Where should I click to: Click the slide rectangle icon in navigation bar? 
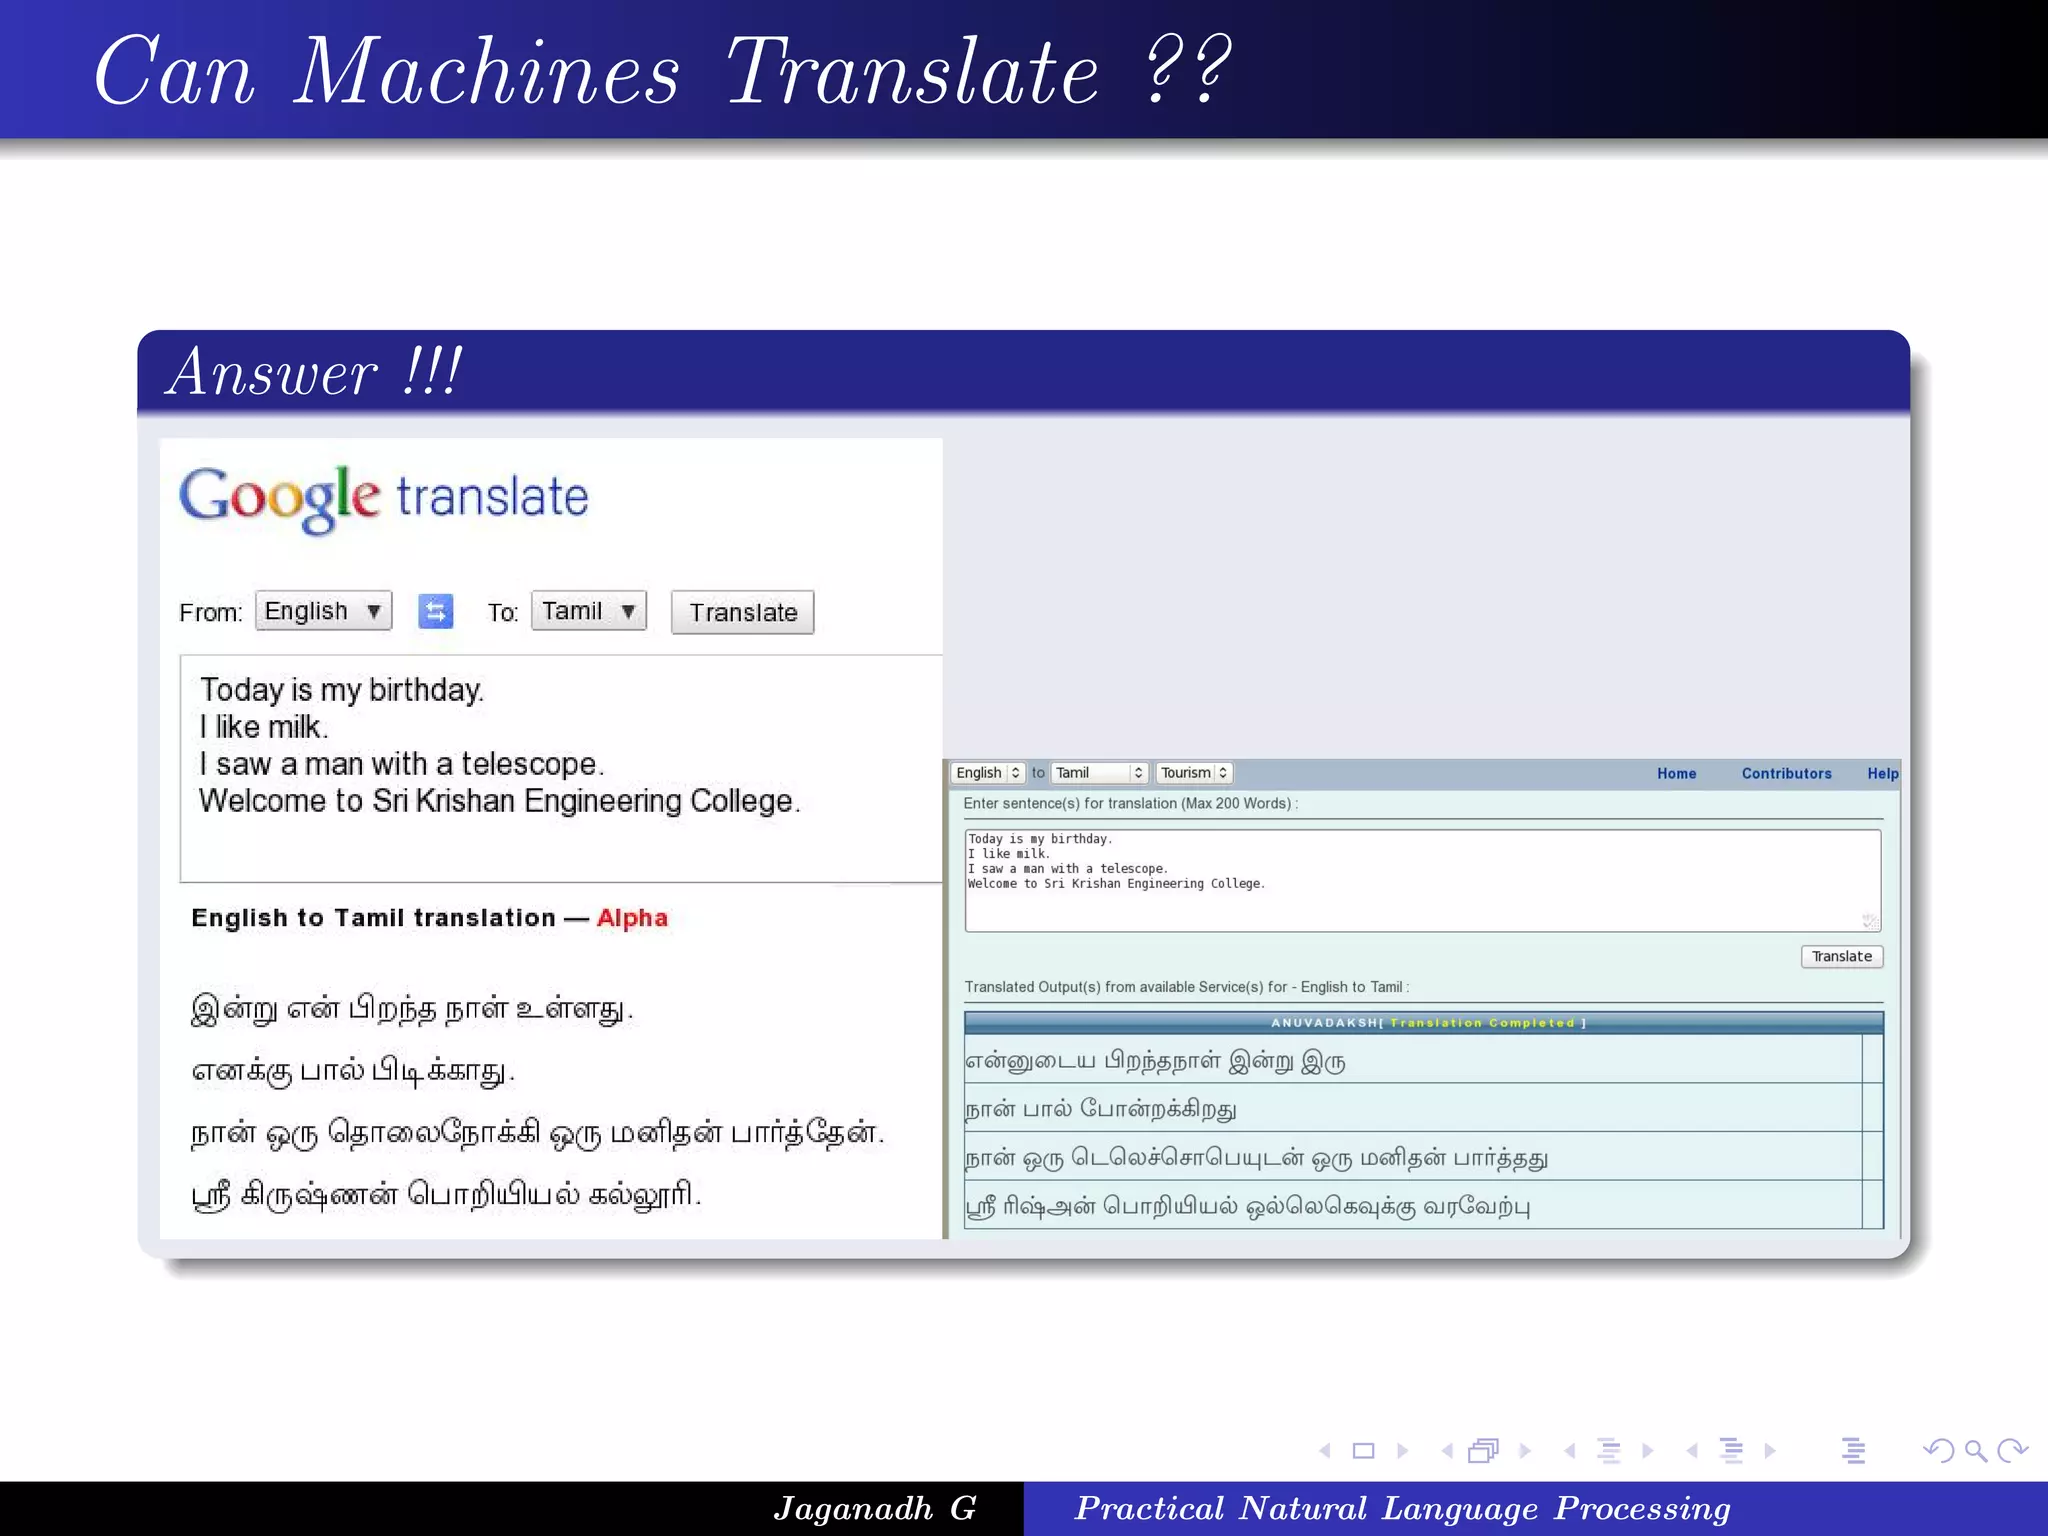pos(1363,1450)
